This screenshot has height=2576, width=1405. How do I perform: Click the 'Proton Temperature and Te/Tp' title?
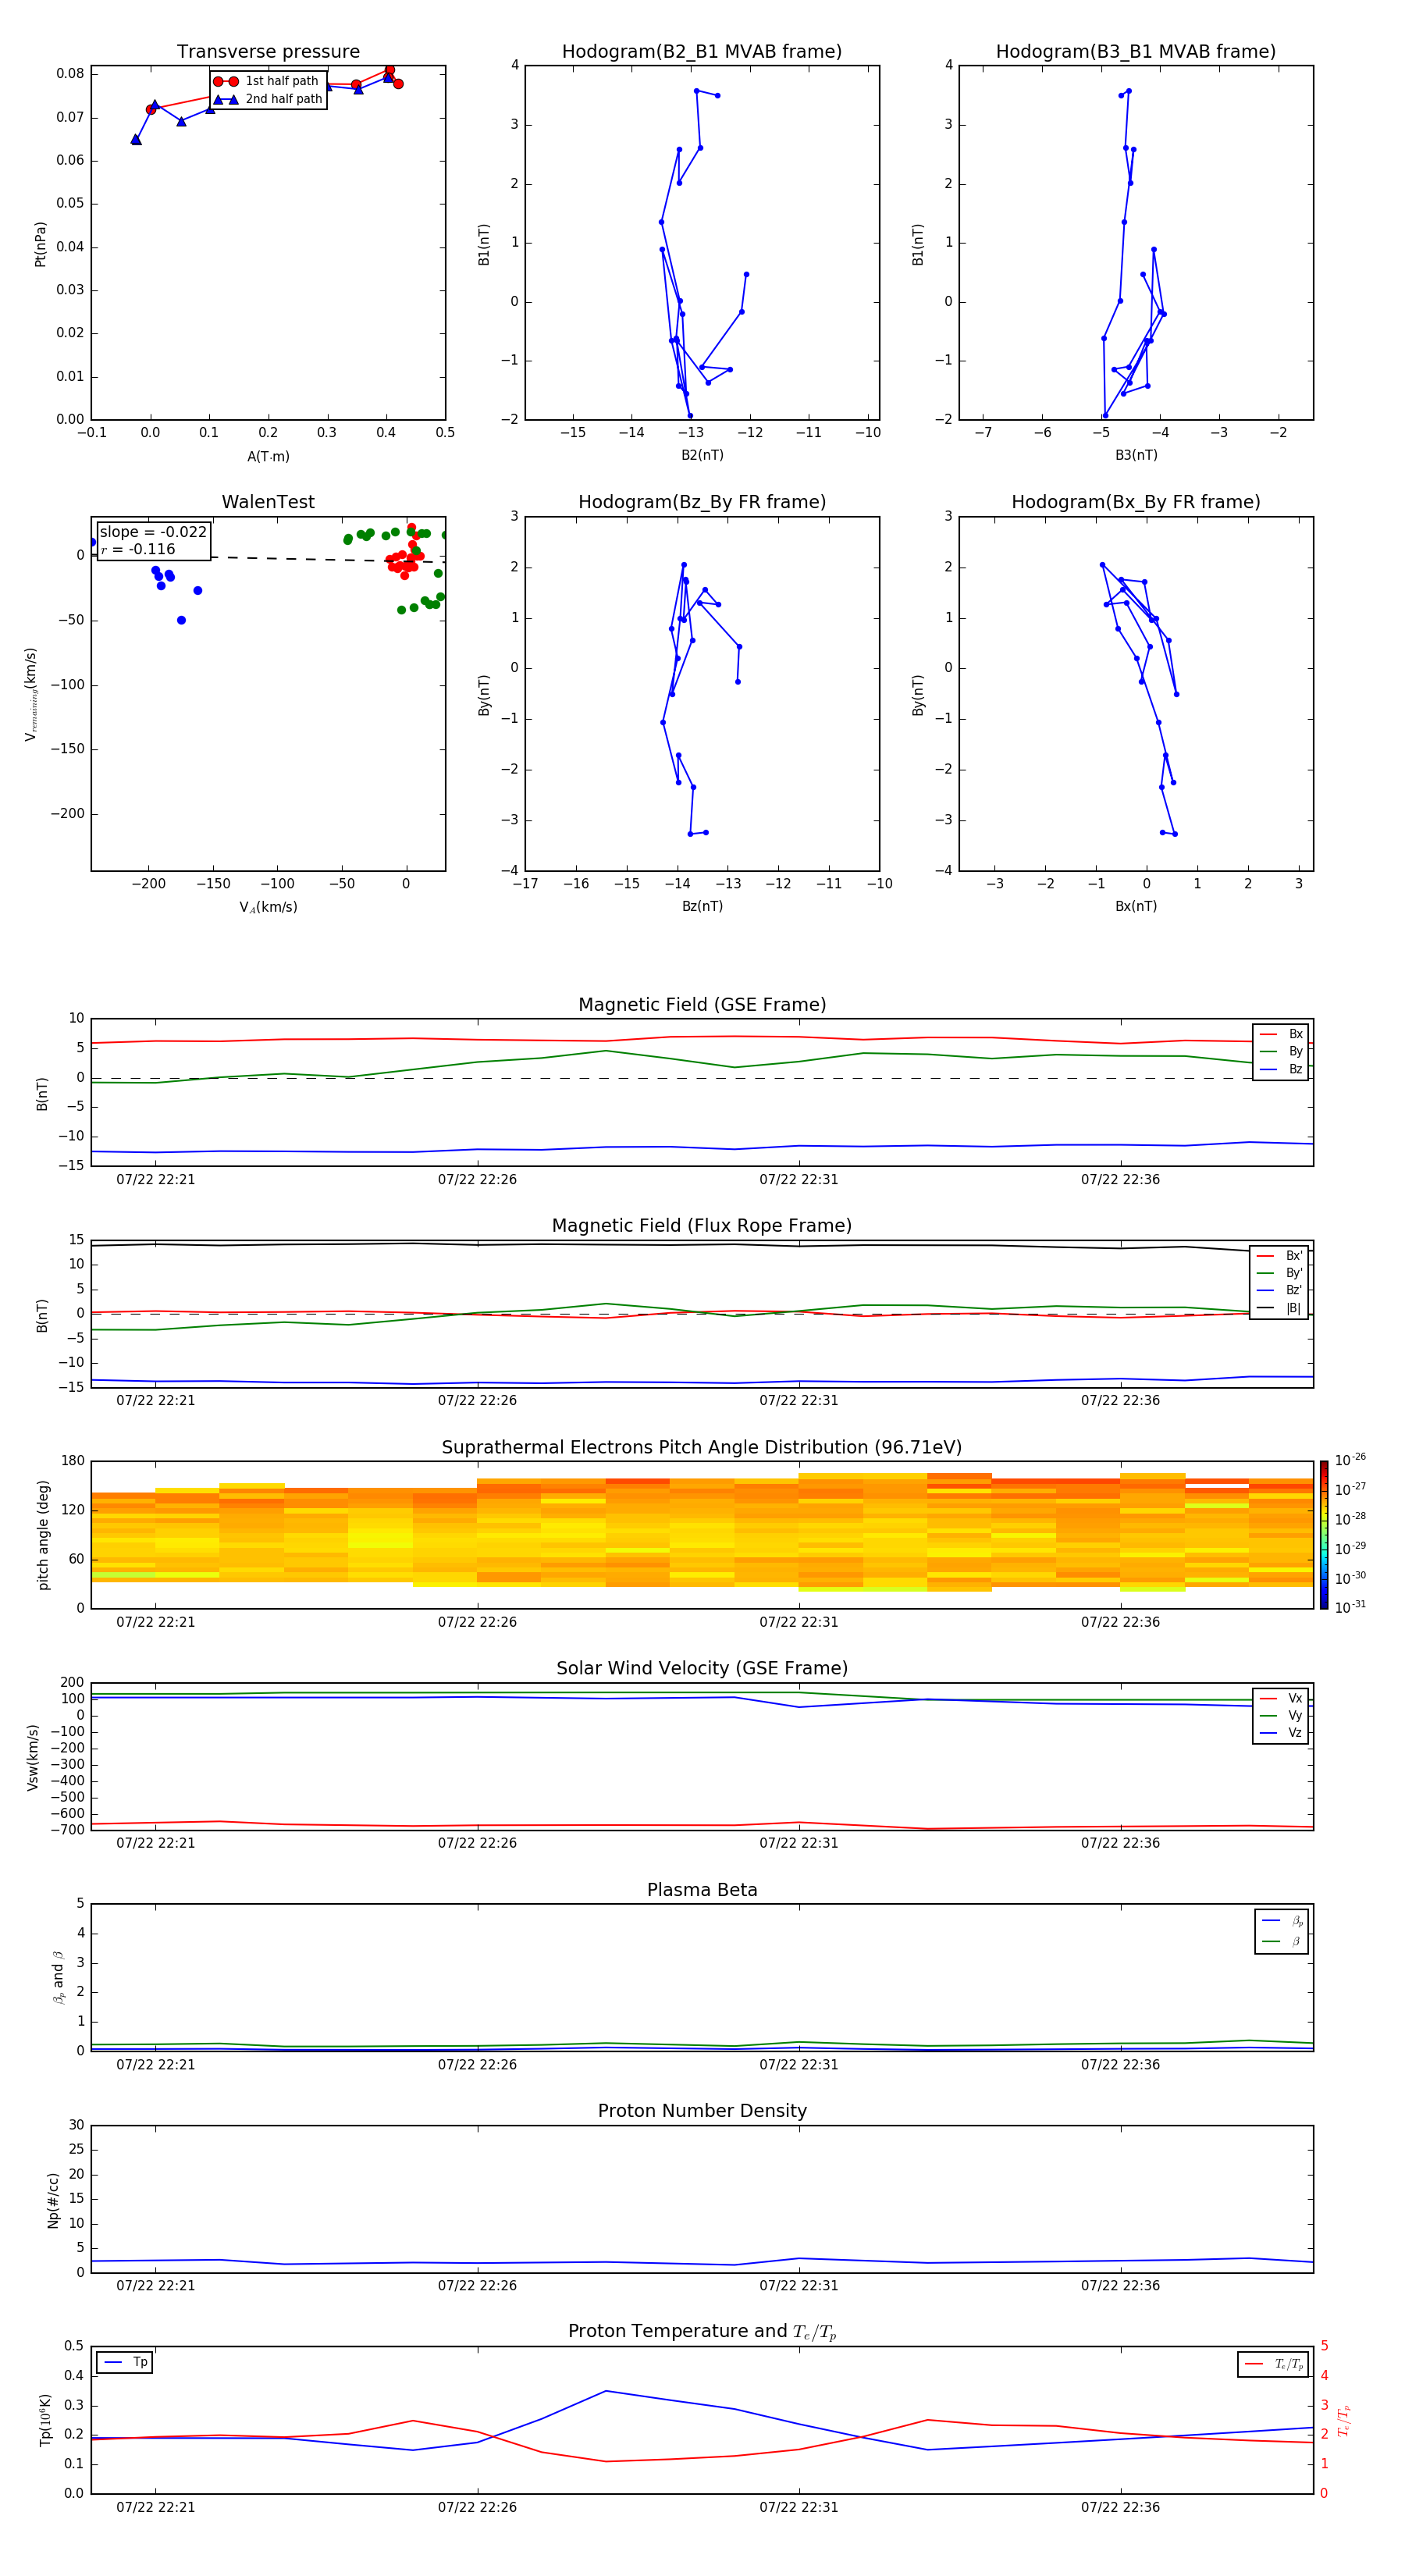(x=702, y=2332)
